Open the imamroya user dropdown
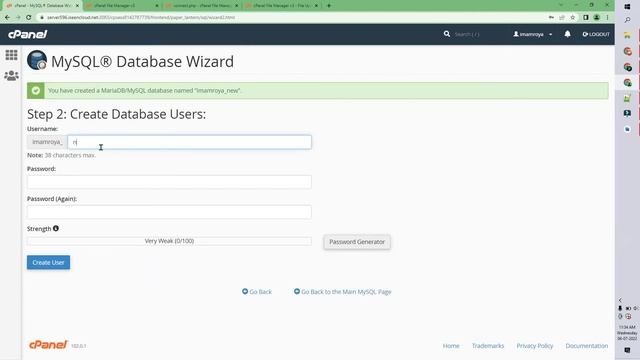The height and width of the screenshot is (360, 640). click(x=533, y=34)
